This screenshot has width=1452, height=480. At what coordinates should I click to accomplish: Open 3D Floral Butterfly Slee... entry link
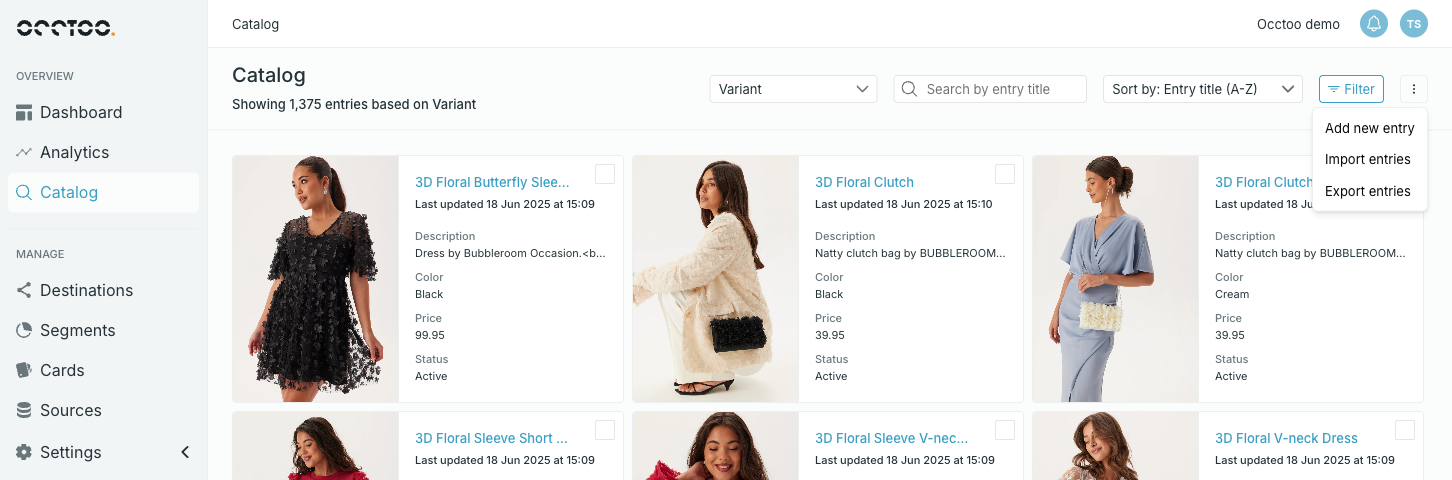point(492,182)
